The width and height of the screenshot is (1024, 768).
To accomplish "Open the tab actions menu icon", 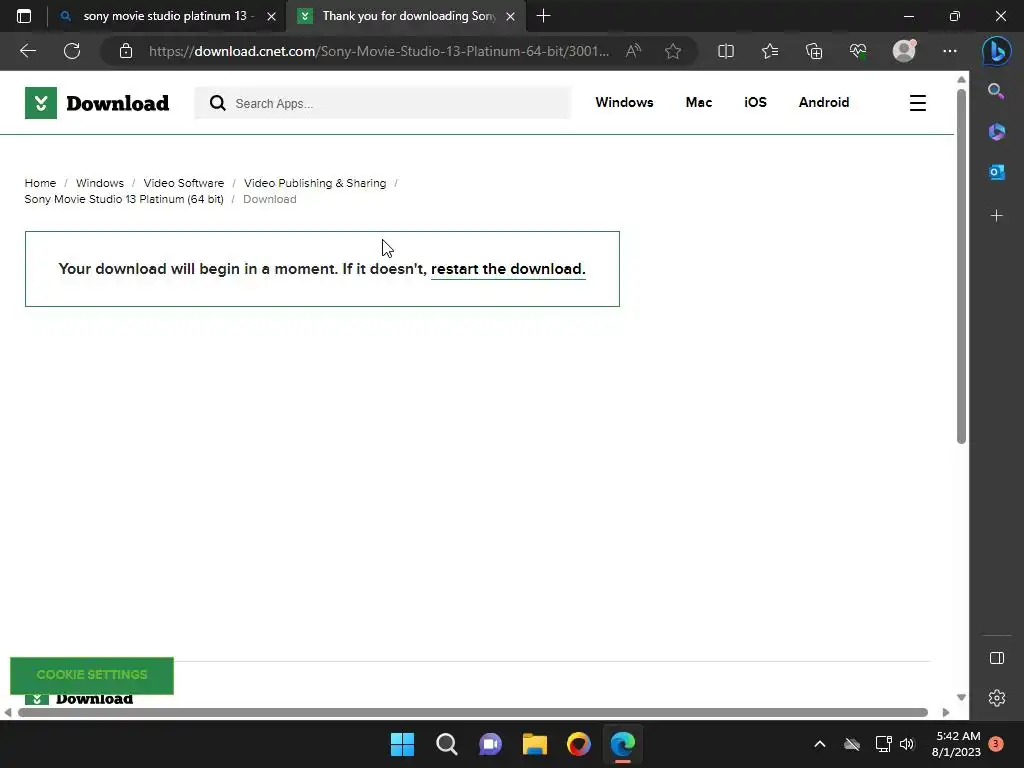I will tap(24, 16).
